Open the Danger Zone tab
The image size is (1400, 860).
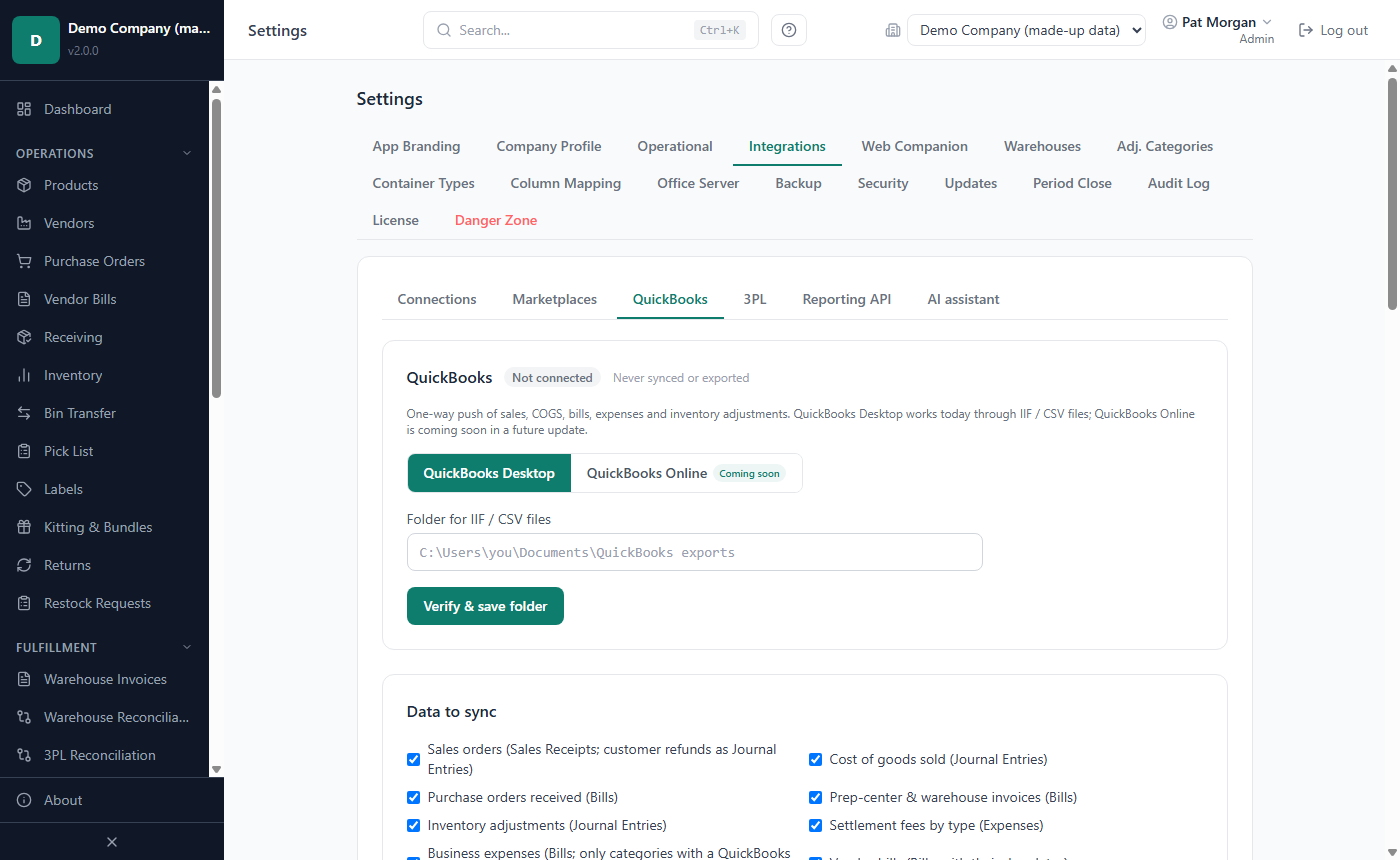pos(496,220)
